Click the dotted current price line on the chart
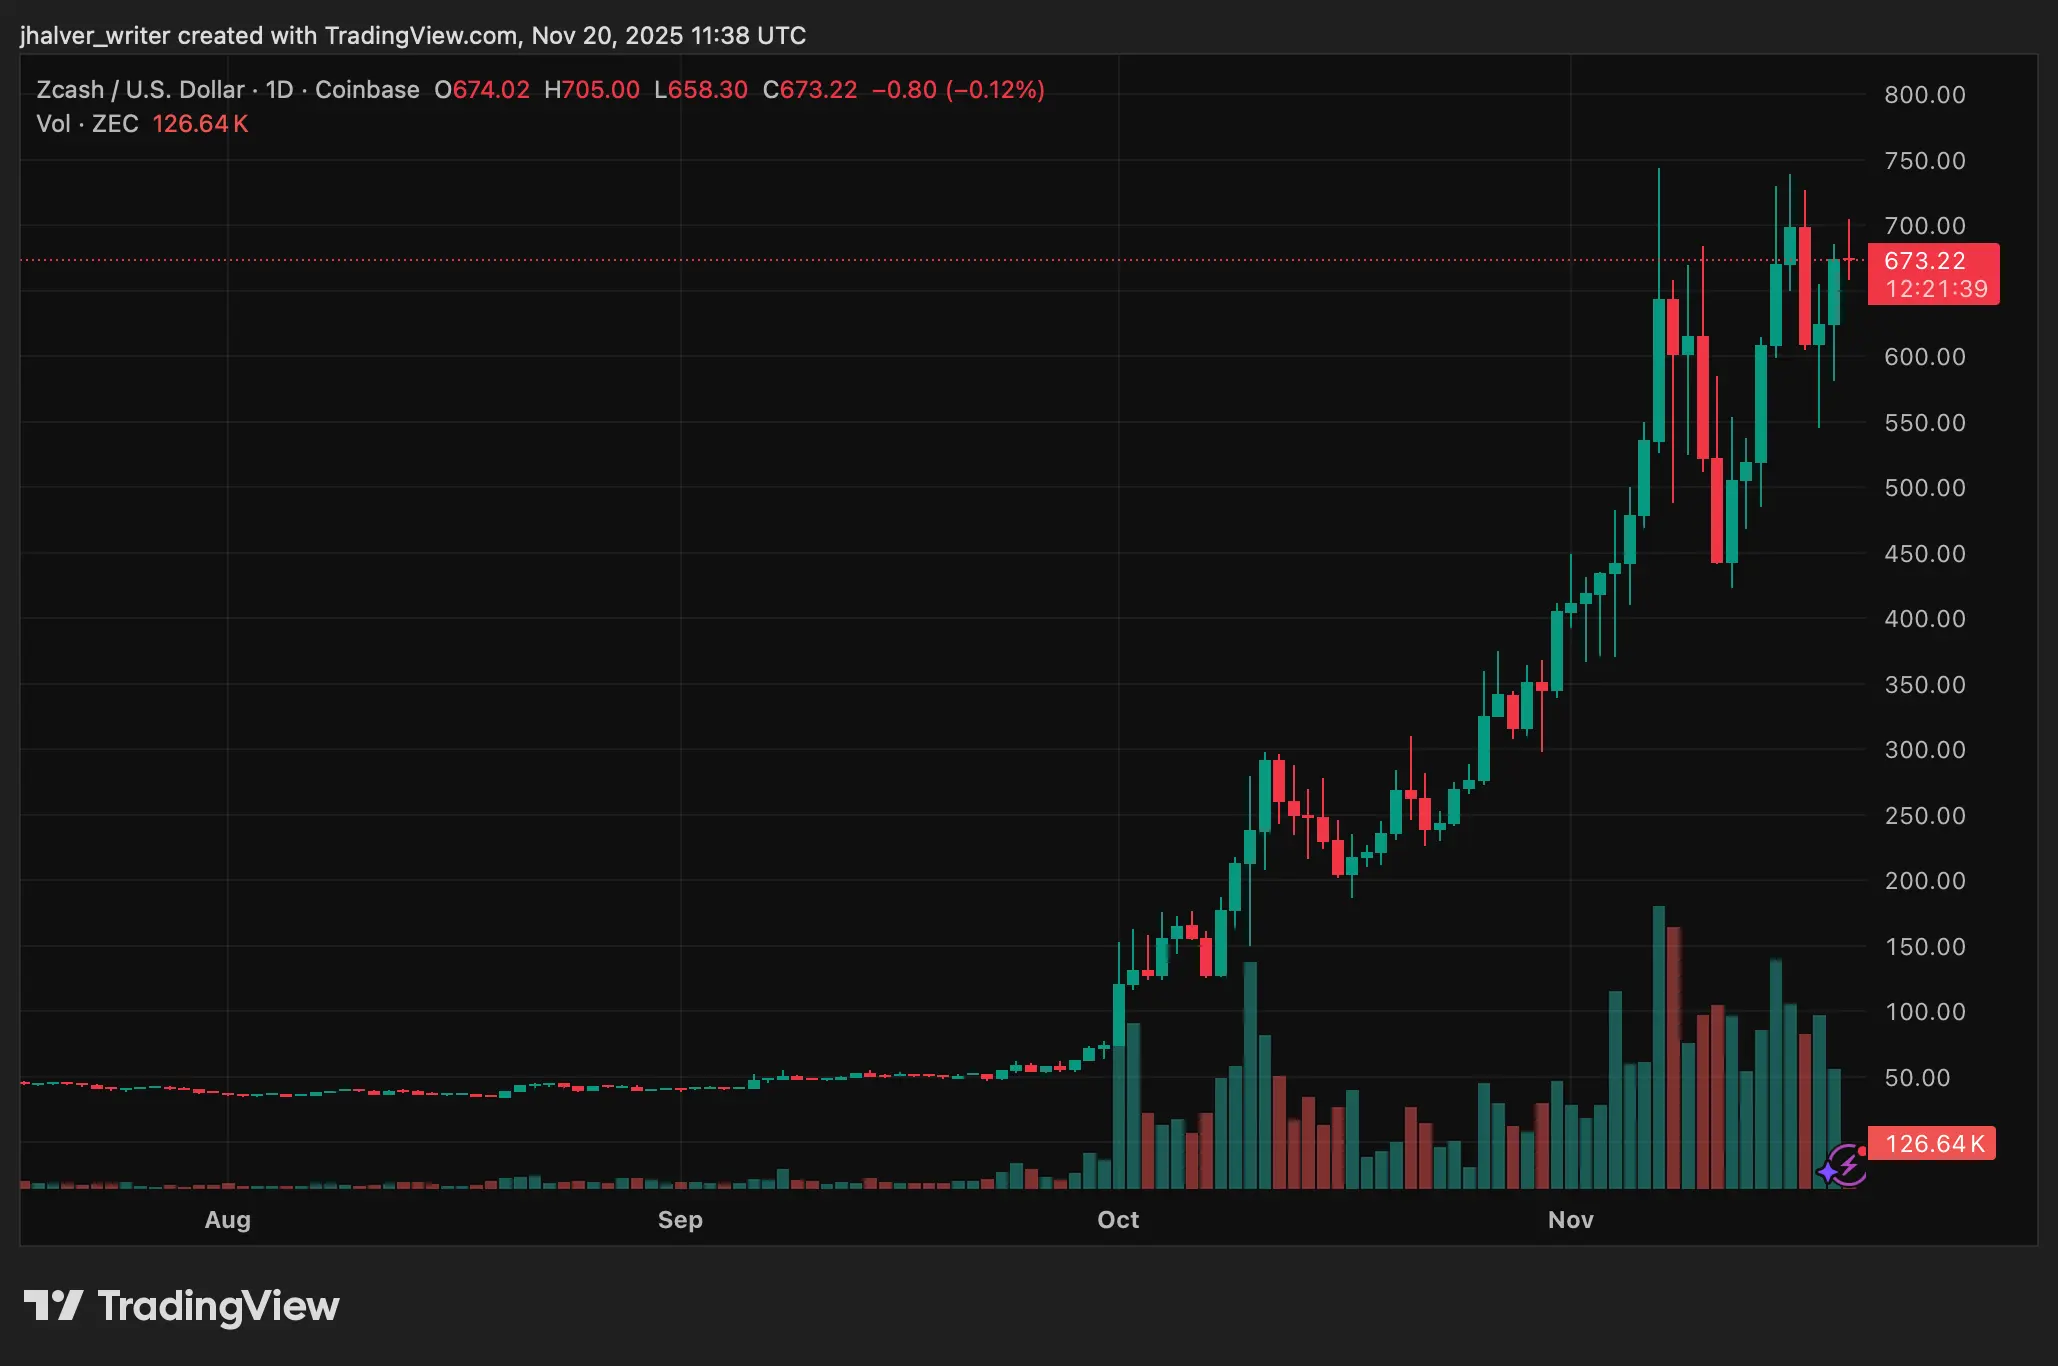The image size is (2058, 1366). tap(900, 260)
